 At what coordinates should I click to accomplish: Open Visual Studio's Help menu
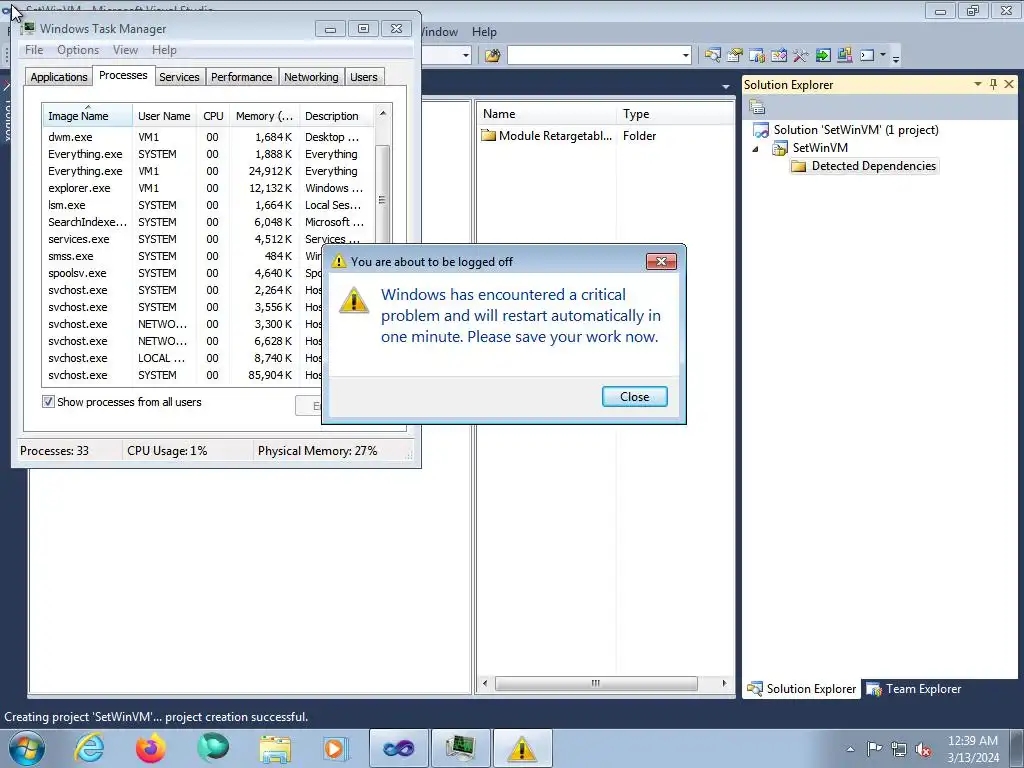click(x=484, y=32)
